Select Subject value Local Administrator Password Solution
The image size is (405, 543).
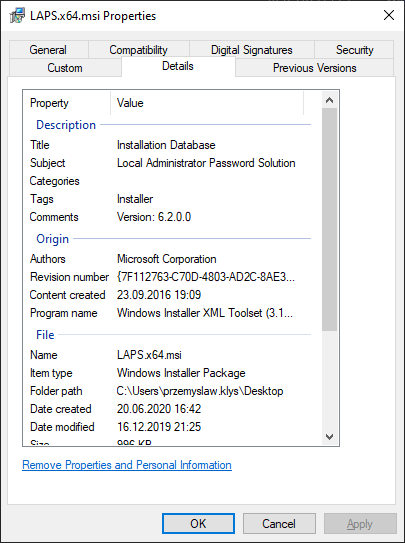point(206,163)
